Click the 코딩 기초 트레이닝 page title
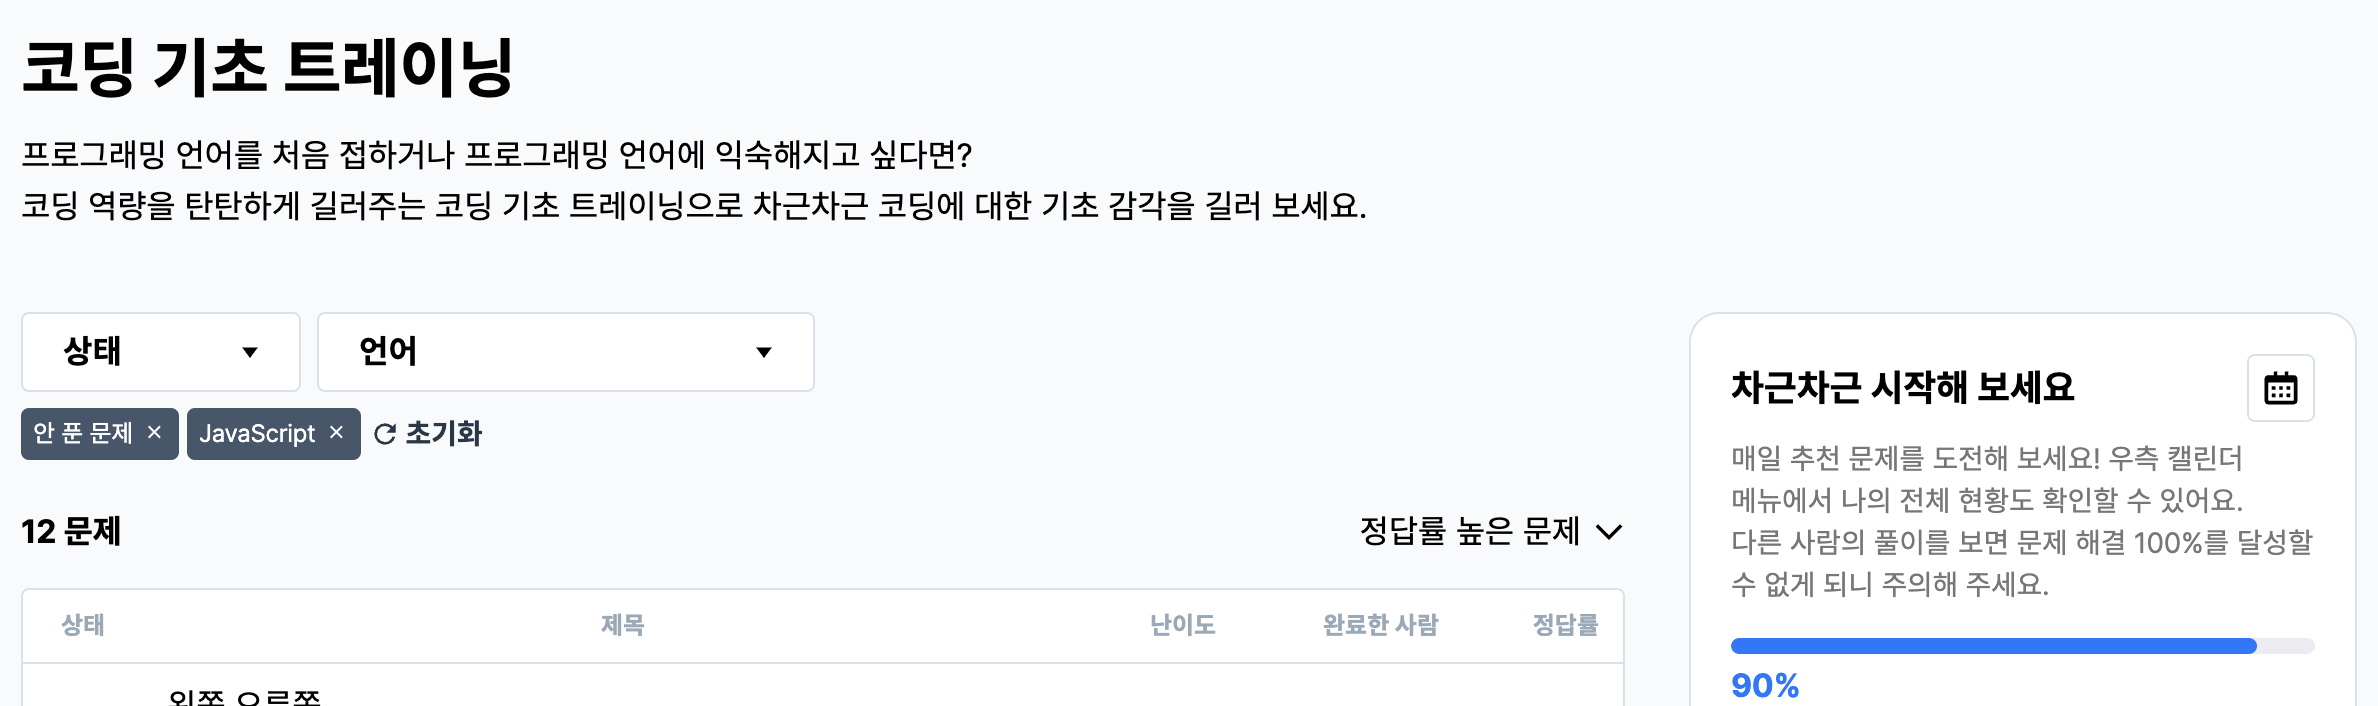This screenshot has height=706, width=2378. click(267, 68)
